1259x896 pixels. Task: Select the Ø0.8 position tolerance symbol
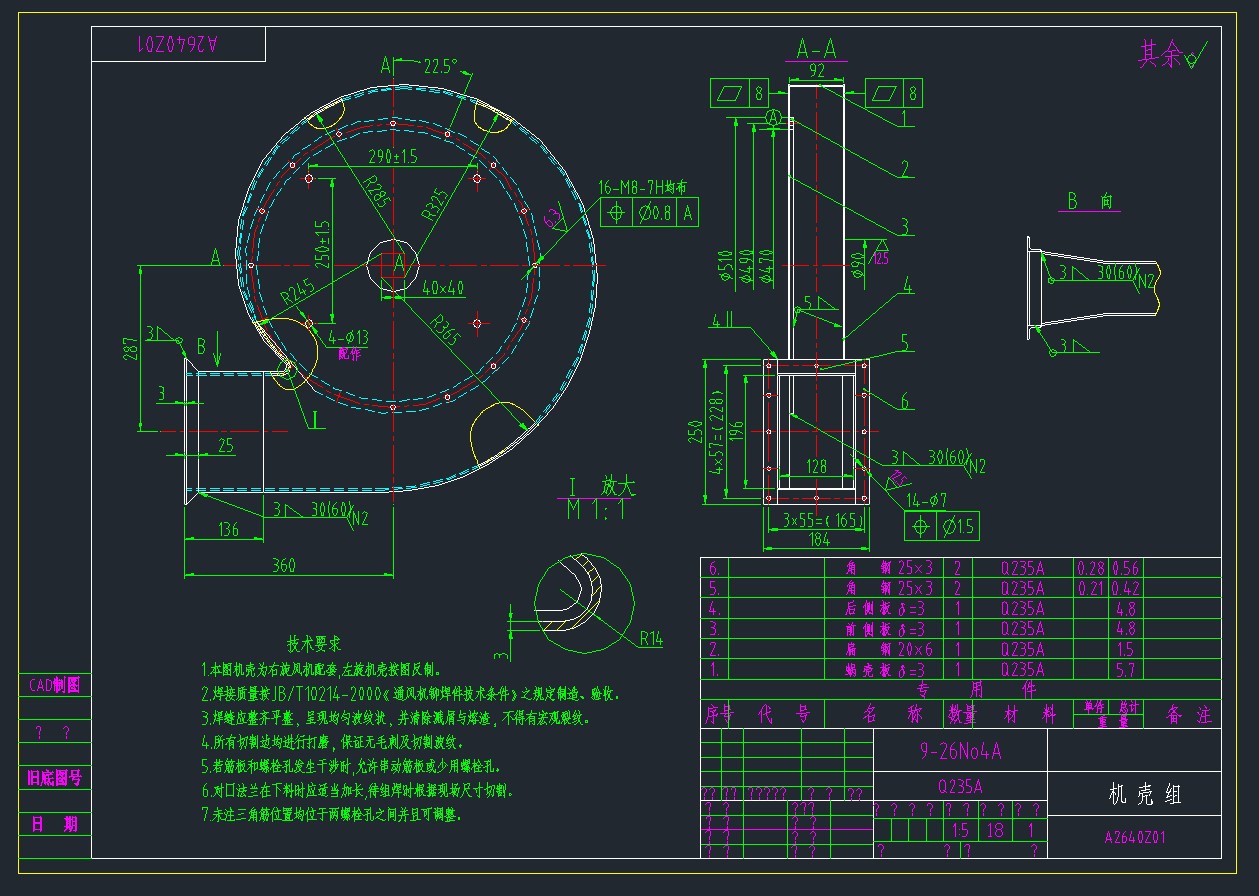pyautogui.click(x=648, y=212)
